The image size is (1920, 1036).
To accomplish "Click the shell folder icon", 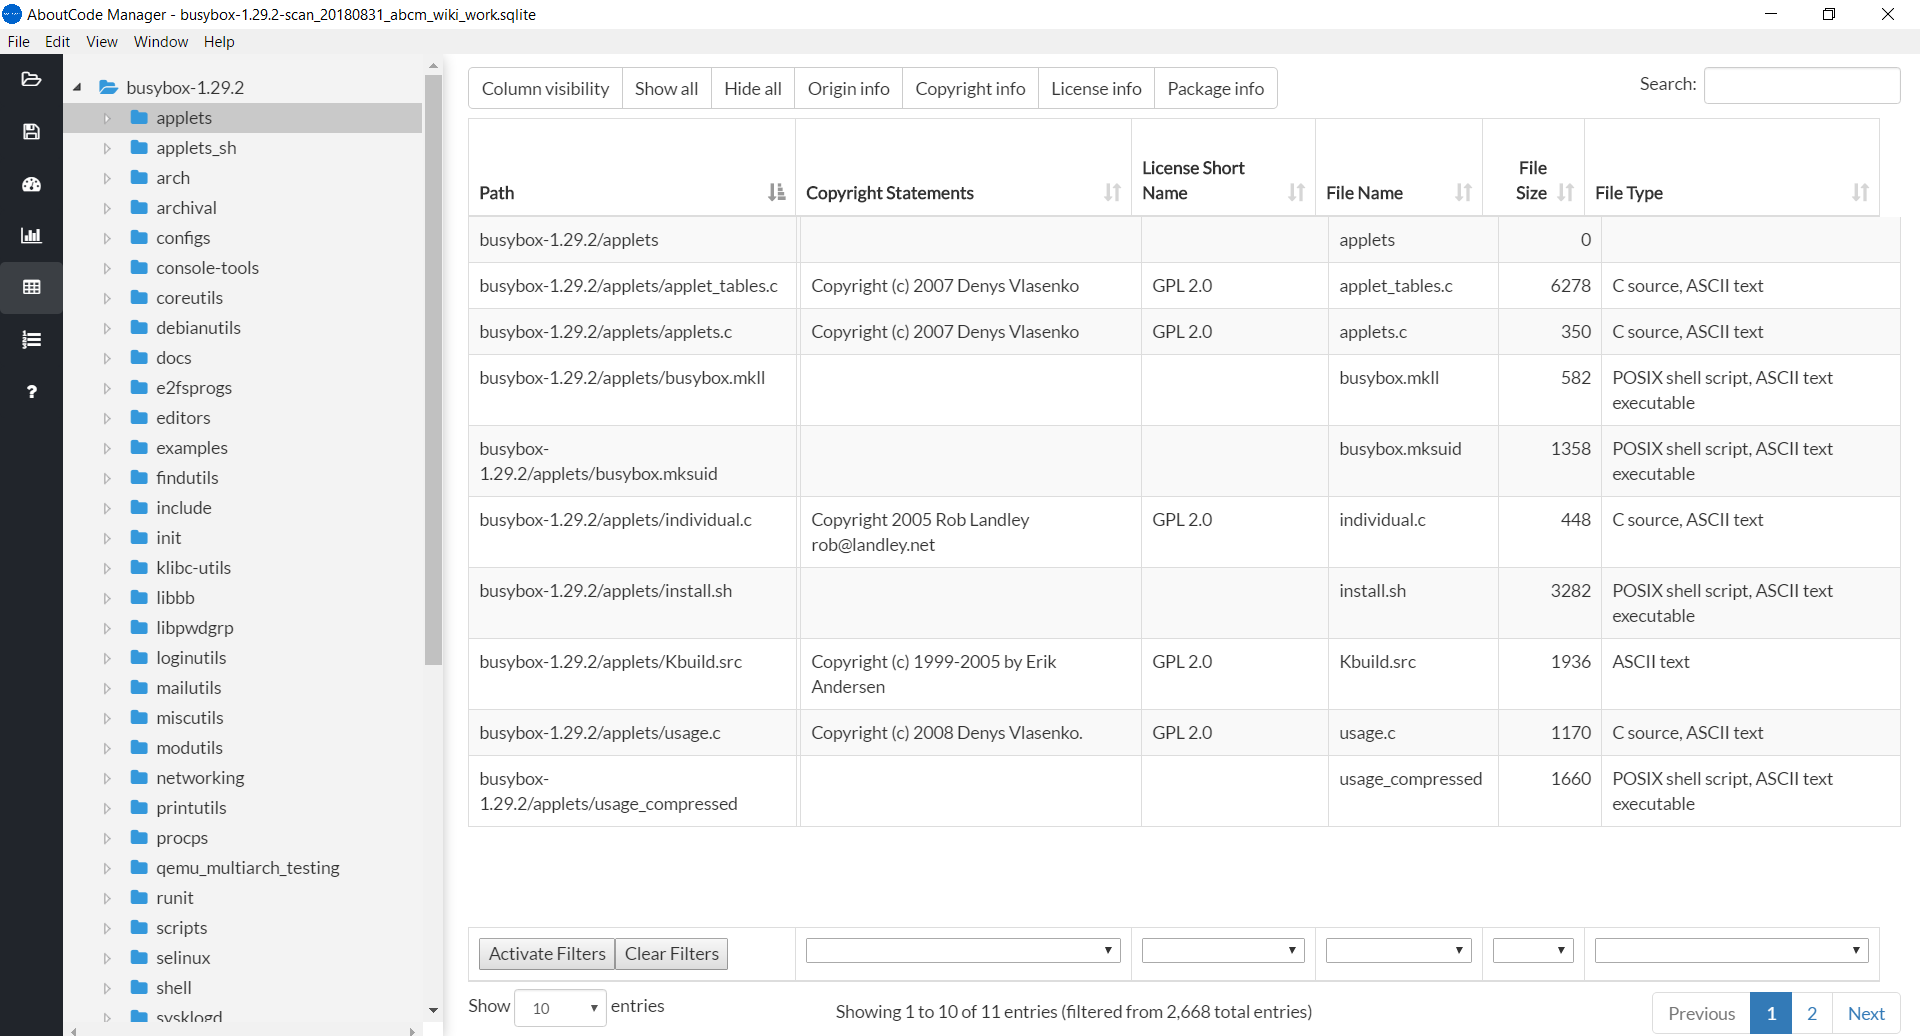I will (139, 988).
